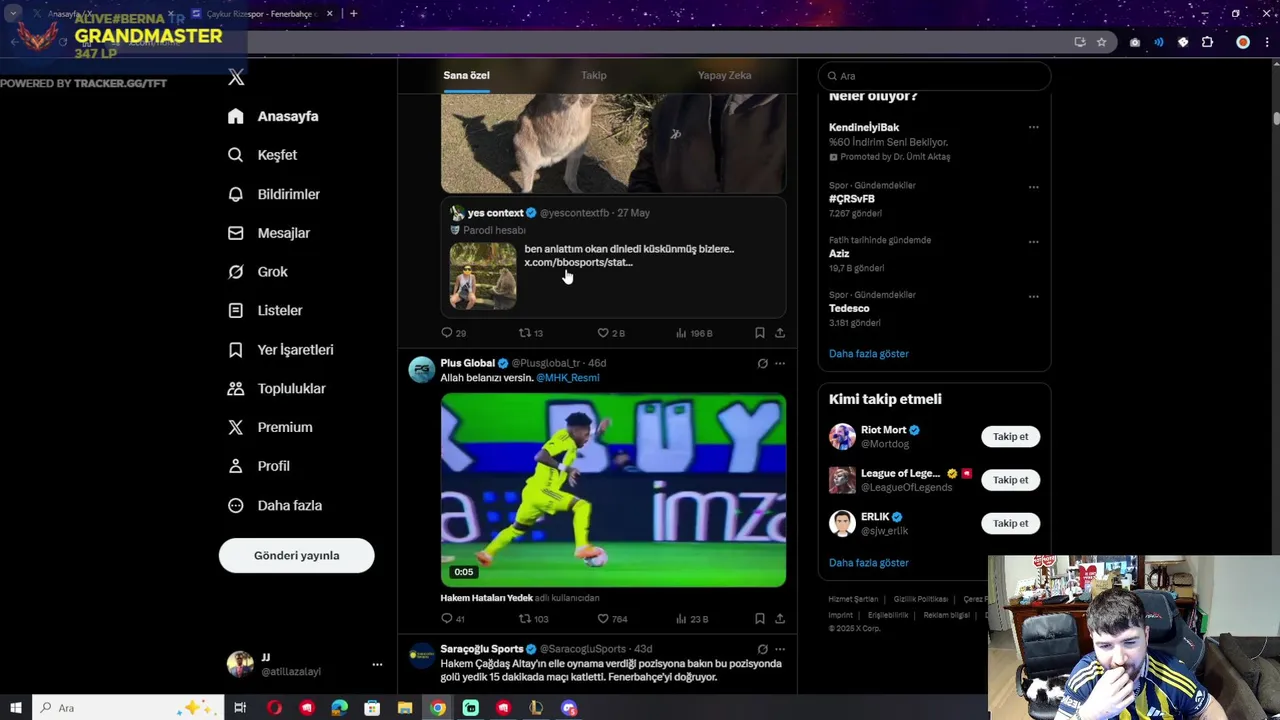Repost Plus Global post with 103 reposts

click(x=524, y=619)
